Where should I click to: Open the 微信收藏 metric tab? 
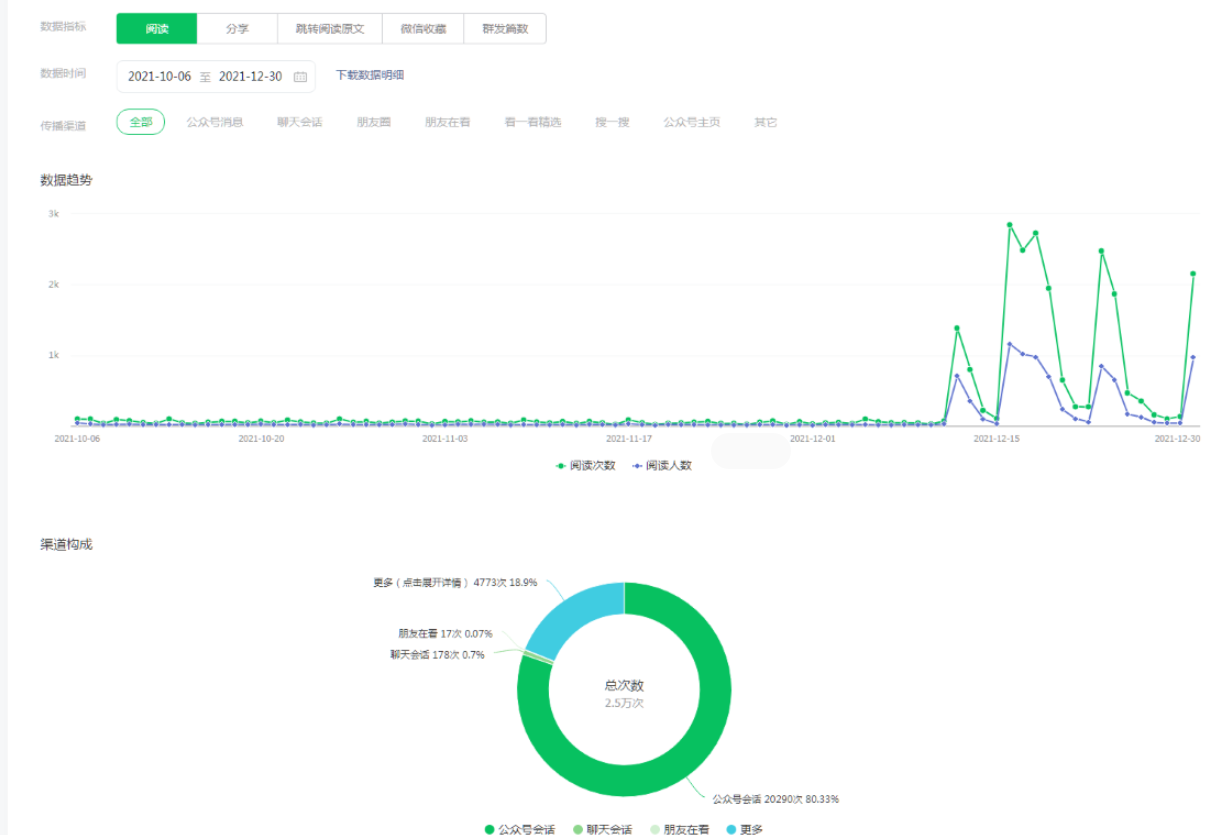click(x=423, y=29)
